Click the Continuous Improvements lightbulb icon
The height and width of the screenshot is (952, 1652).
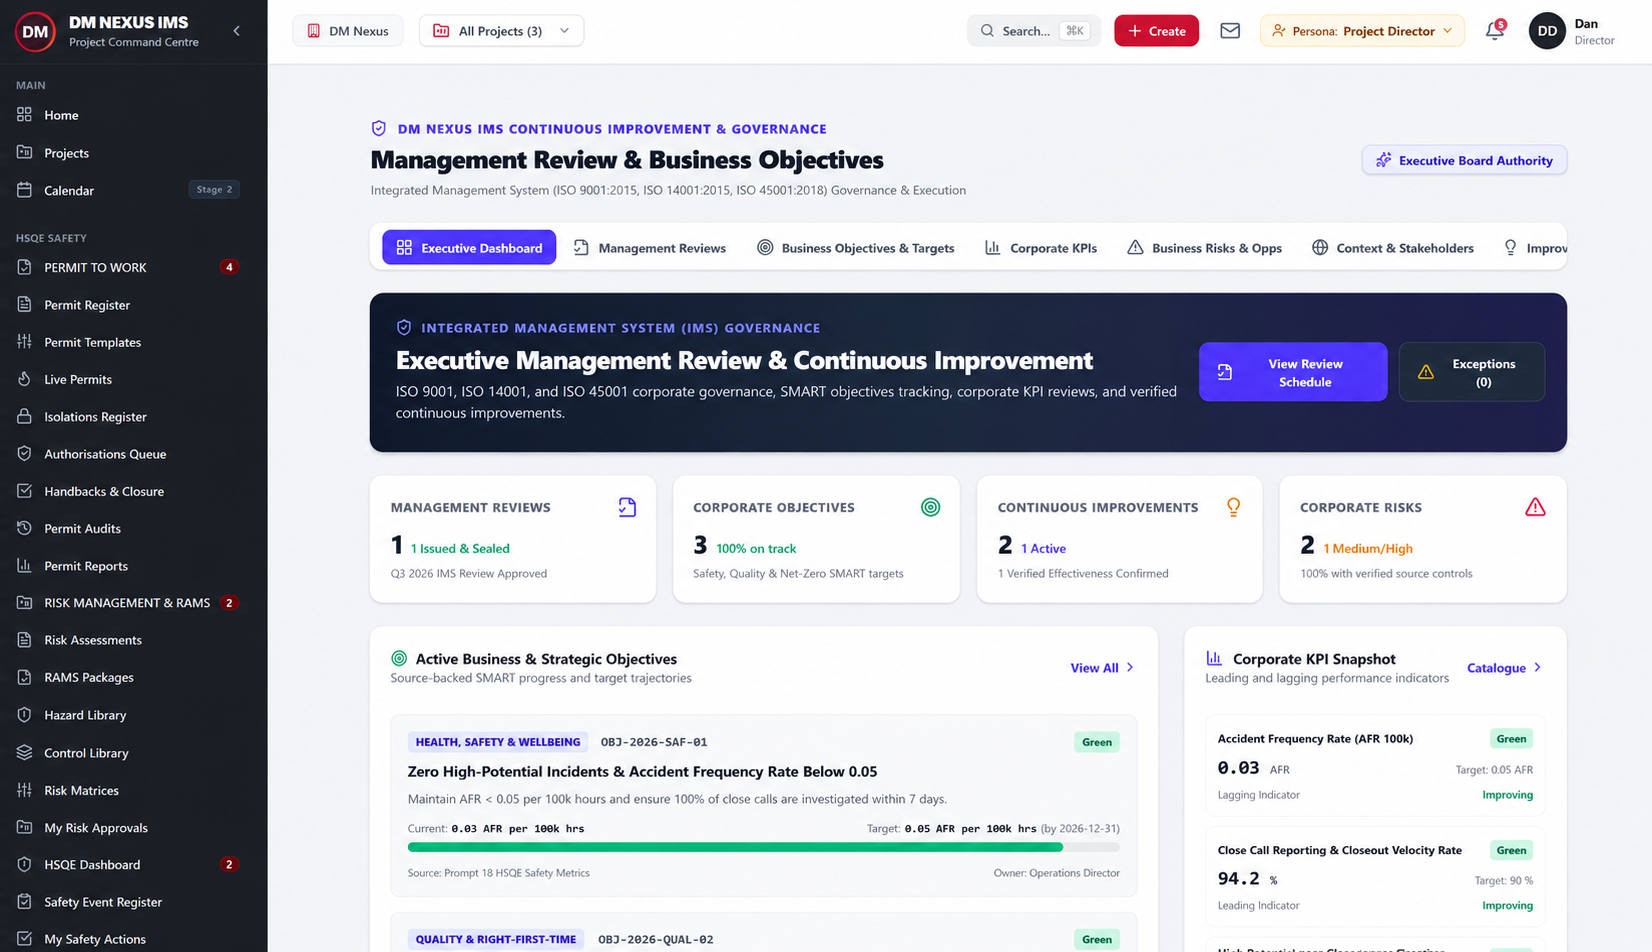pyautogui.click(x=1233, y=507)
